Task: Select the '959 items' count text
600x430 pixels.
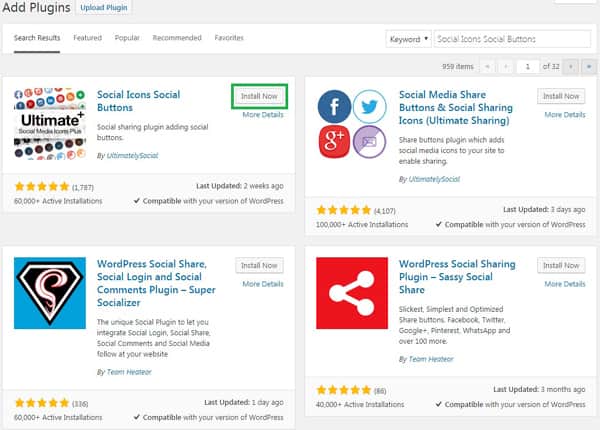Action: pos(458,67)
